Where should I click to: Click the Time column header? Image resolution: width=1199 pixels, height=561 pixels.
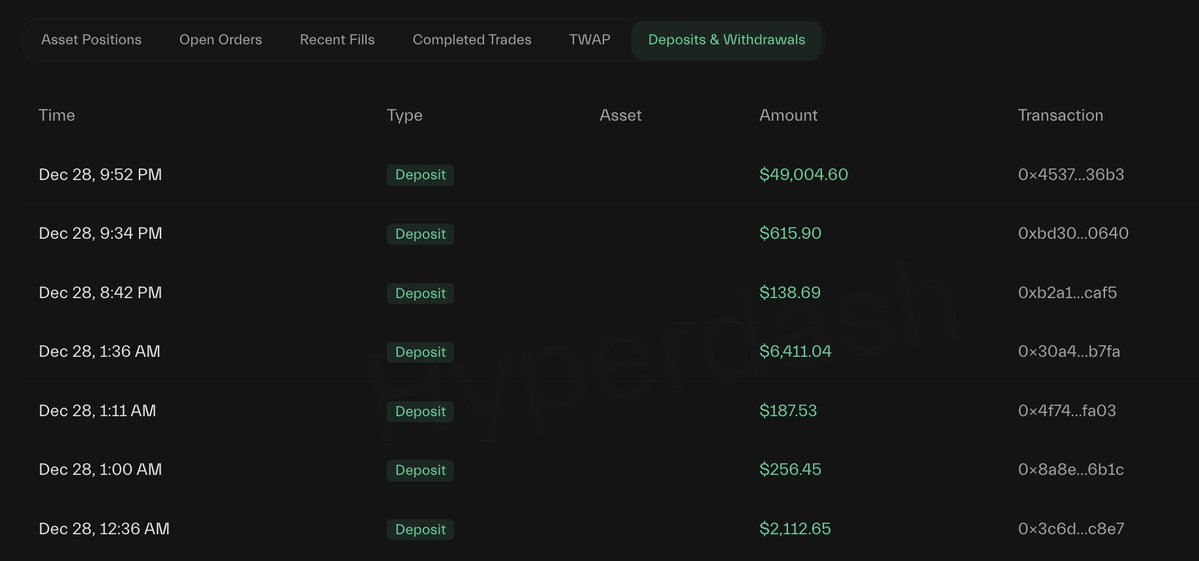pos(57,115)
